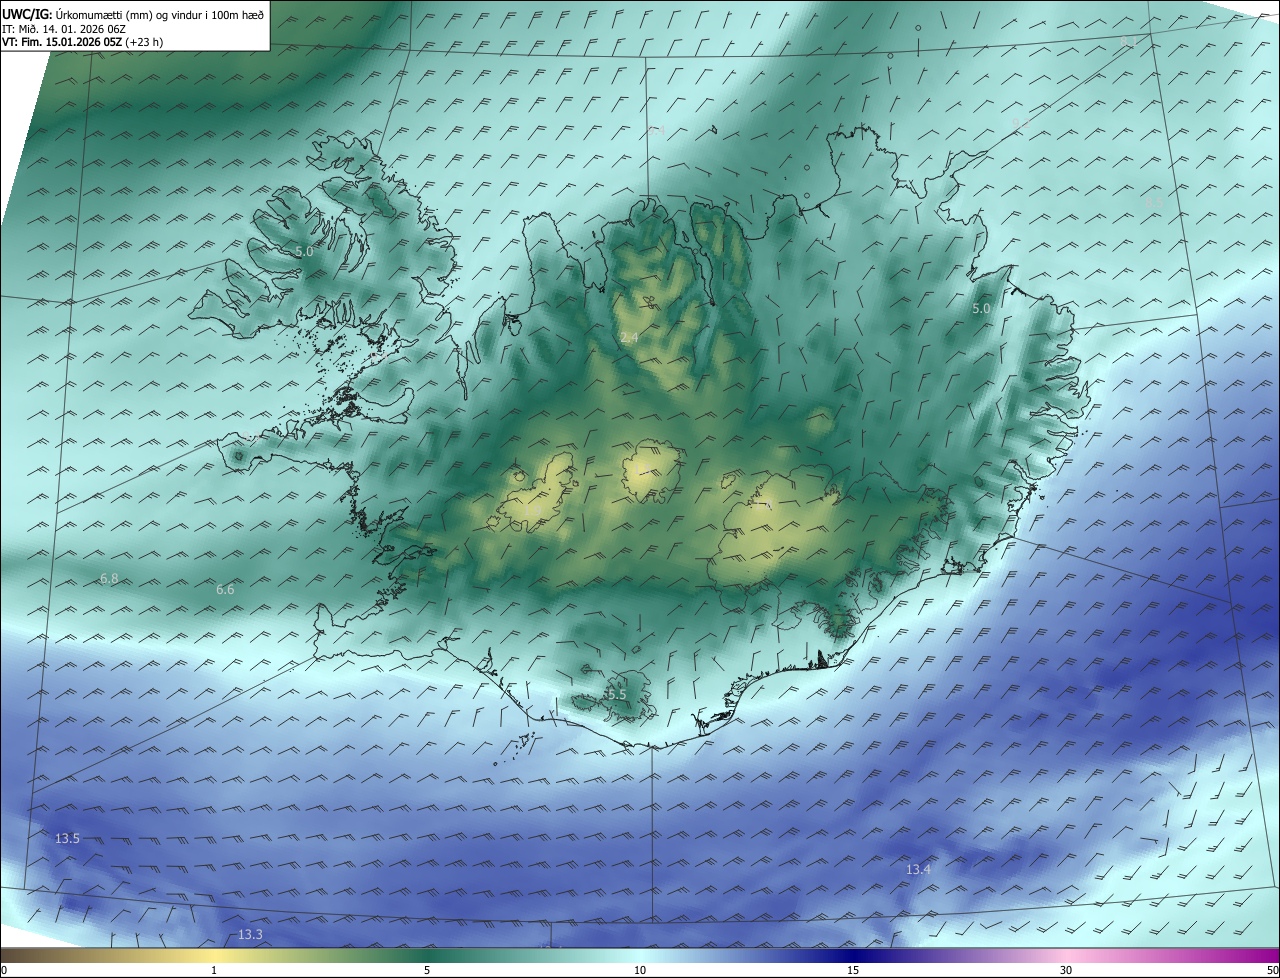Click the 6.8 value label over the sea
This screenshot has height=978, width=1280.
pyautogui.click(x=109, y=579)
